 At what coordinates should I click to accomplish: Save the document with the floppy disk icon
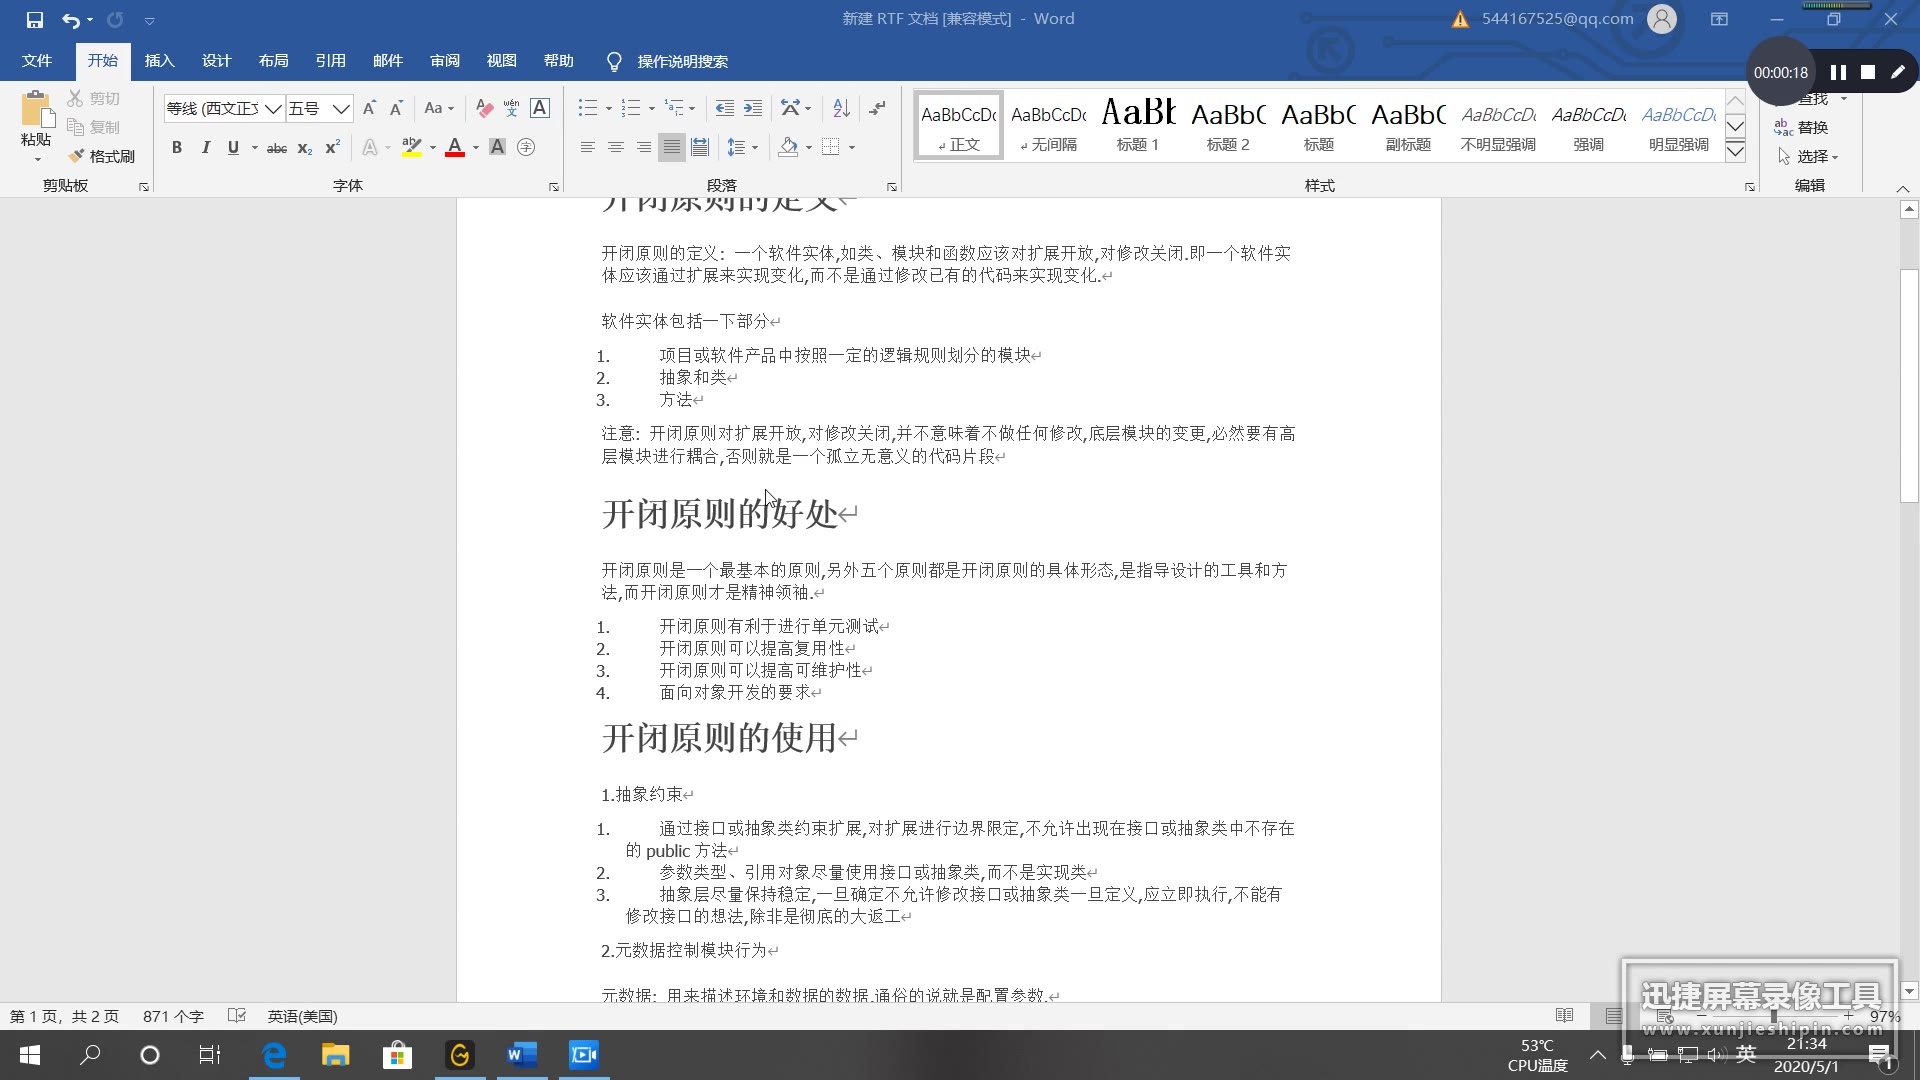[35, 19]
